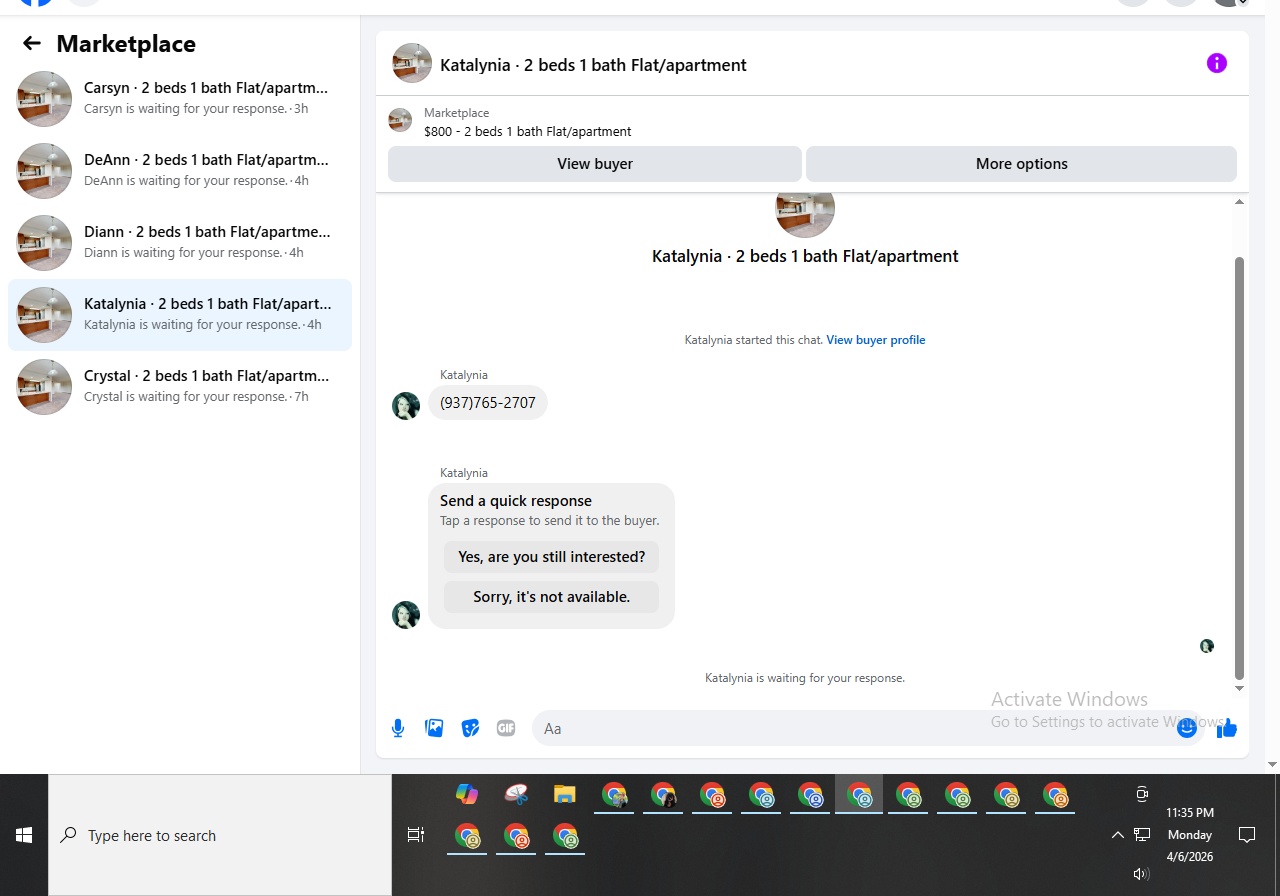The image size is (1280, 896).
Task: Show hidden system tray icons
Action: coord(1118,834)
